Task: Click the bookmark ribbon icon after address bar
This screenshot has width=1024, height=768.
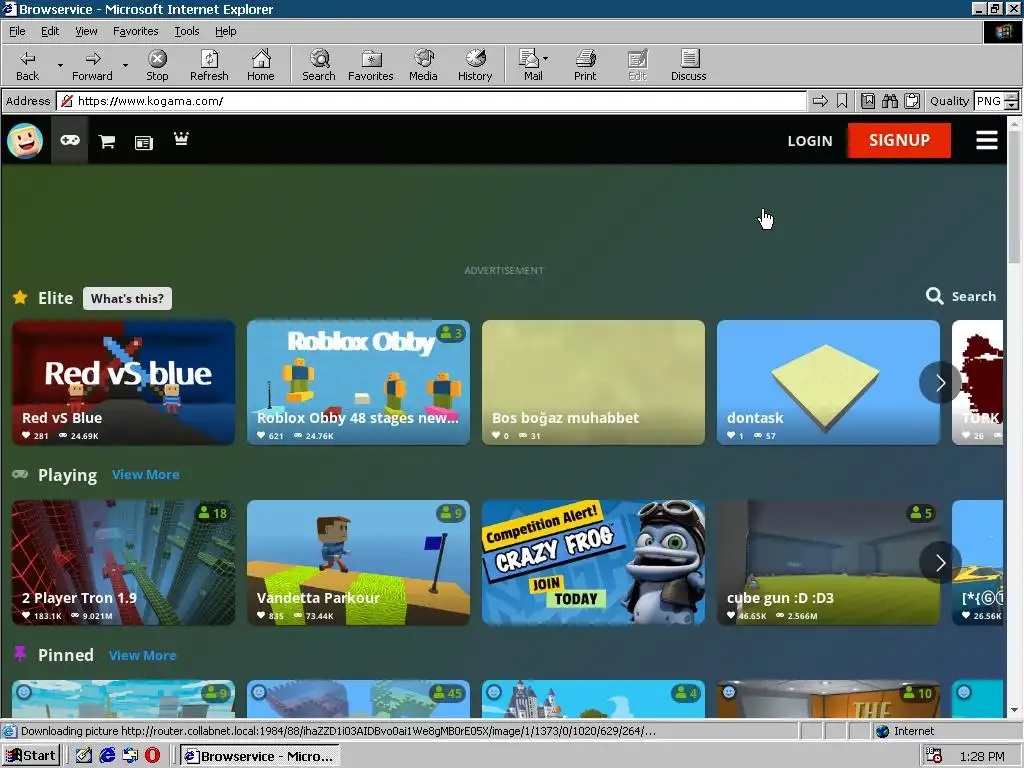Action: (x=842, y=101)
